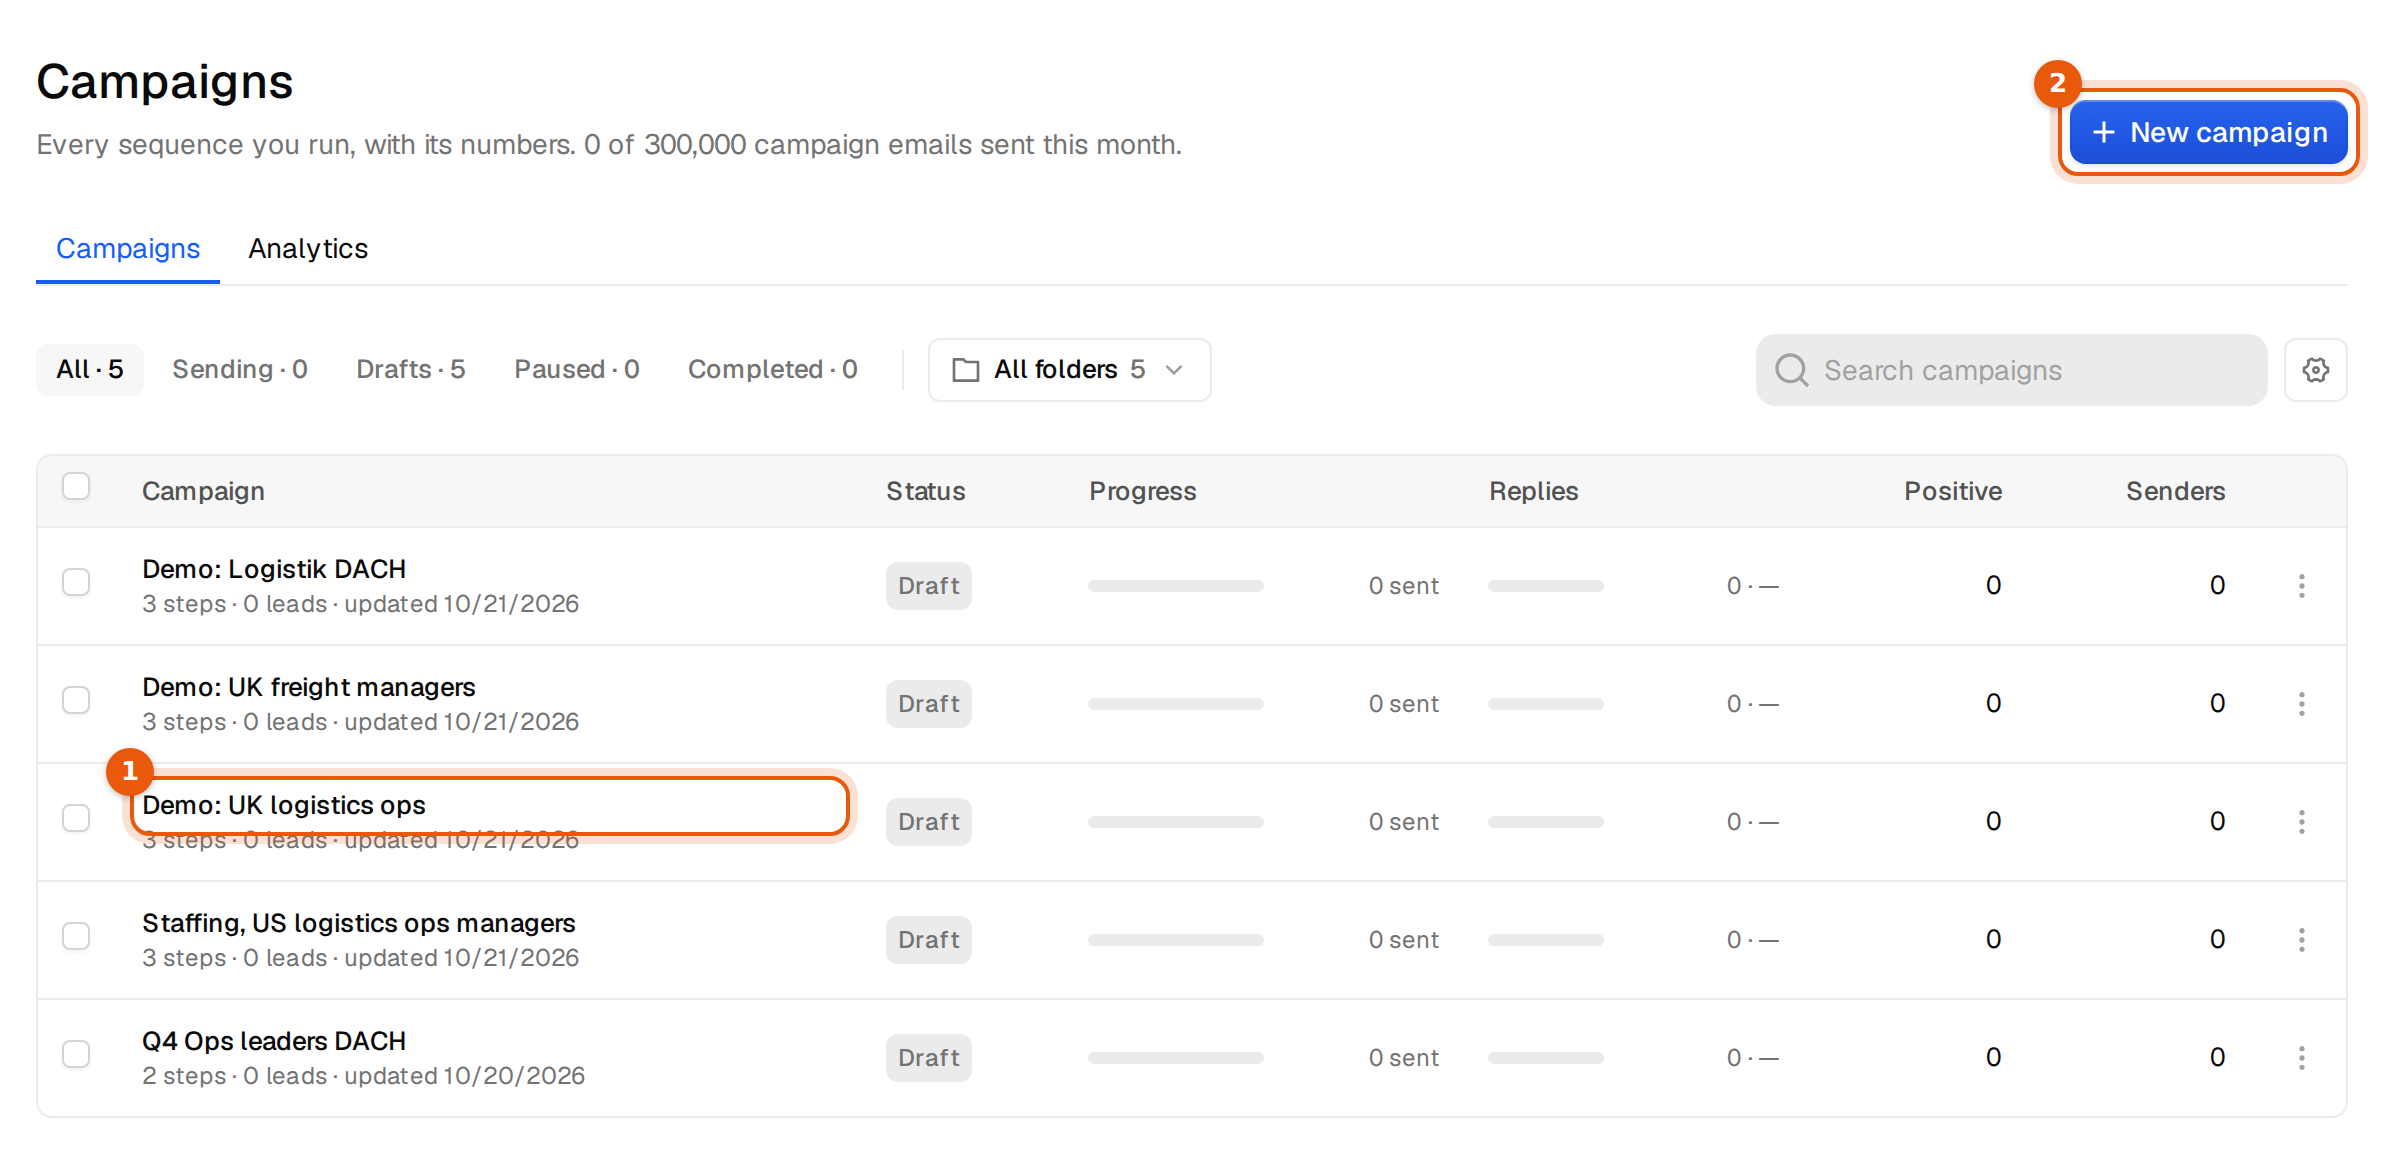The height and width of the screenshot is (1160, 2384).
Task: Open the Demo: UK logistics ops campaign
Action: point(284,805)
